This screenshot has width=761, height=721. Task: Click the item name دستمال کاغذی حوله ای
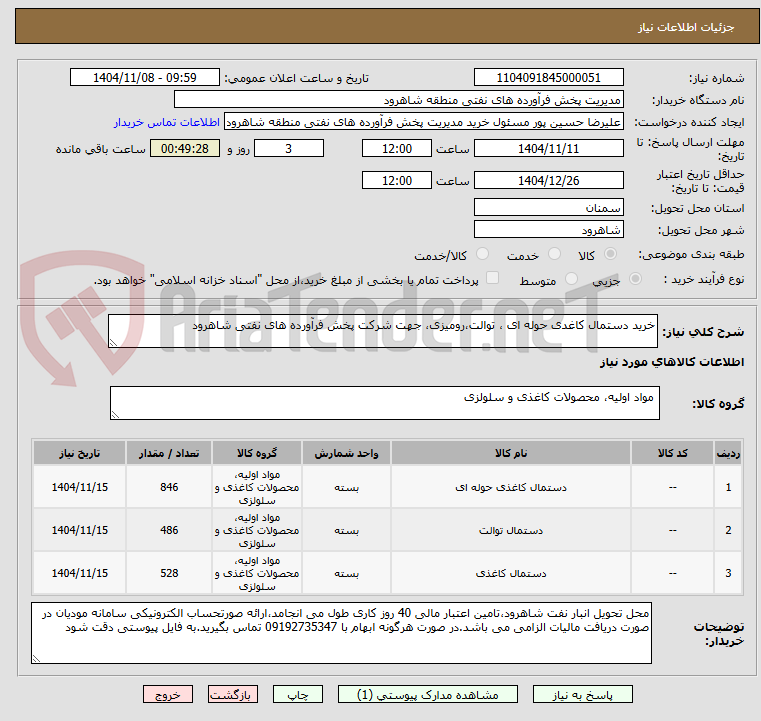coord(511,488)
